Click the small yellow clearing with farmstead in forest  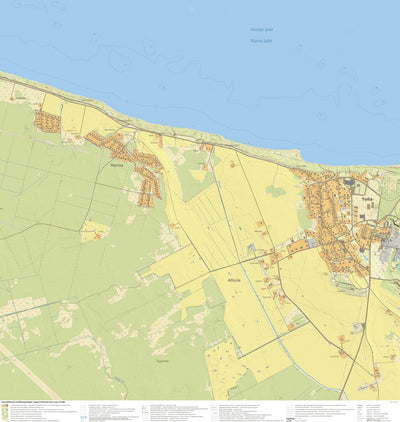tap(95, 231)
